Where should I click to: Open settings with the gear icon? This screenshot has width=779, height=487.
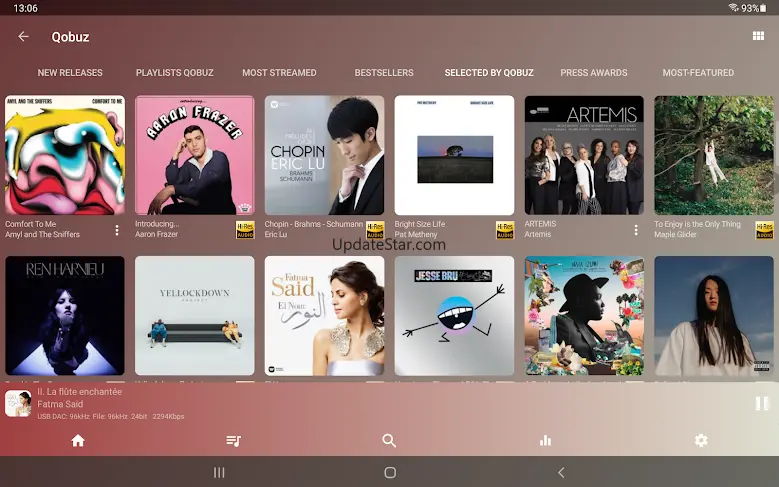[x=701, y=440]
